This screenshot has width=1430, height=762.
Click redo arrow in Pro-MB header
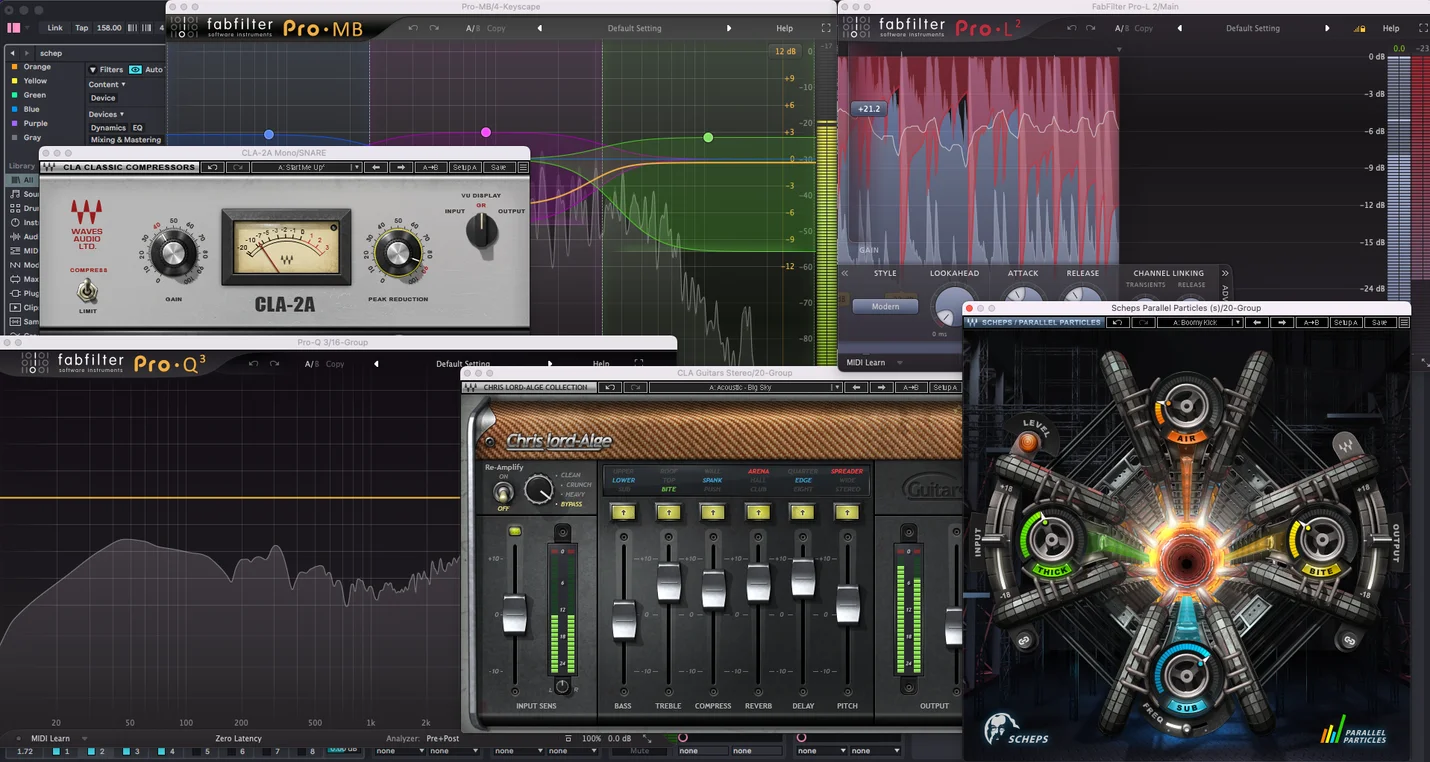coord(435,28)
